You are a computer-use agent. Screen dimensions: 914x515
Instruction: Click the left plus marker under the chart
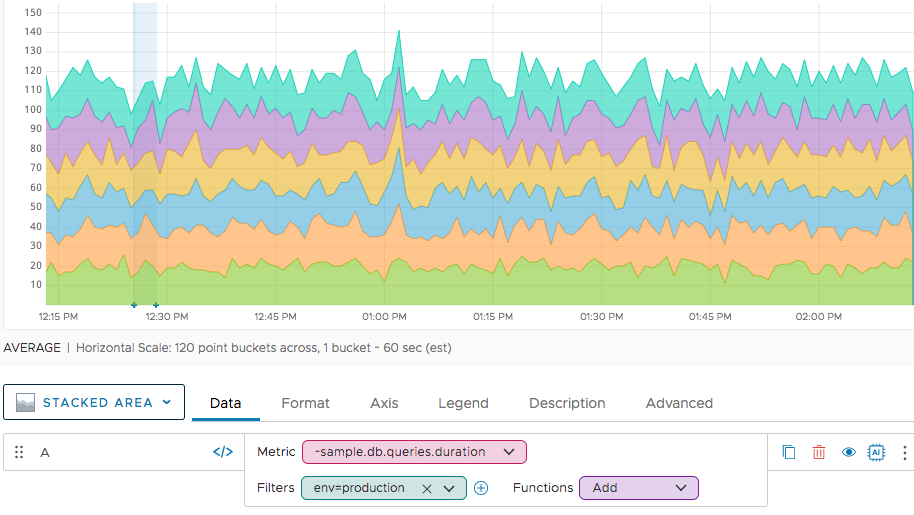pyautogui.click(x=134, y=305)
